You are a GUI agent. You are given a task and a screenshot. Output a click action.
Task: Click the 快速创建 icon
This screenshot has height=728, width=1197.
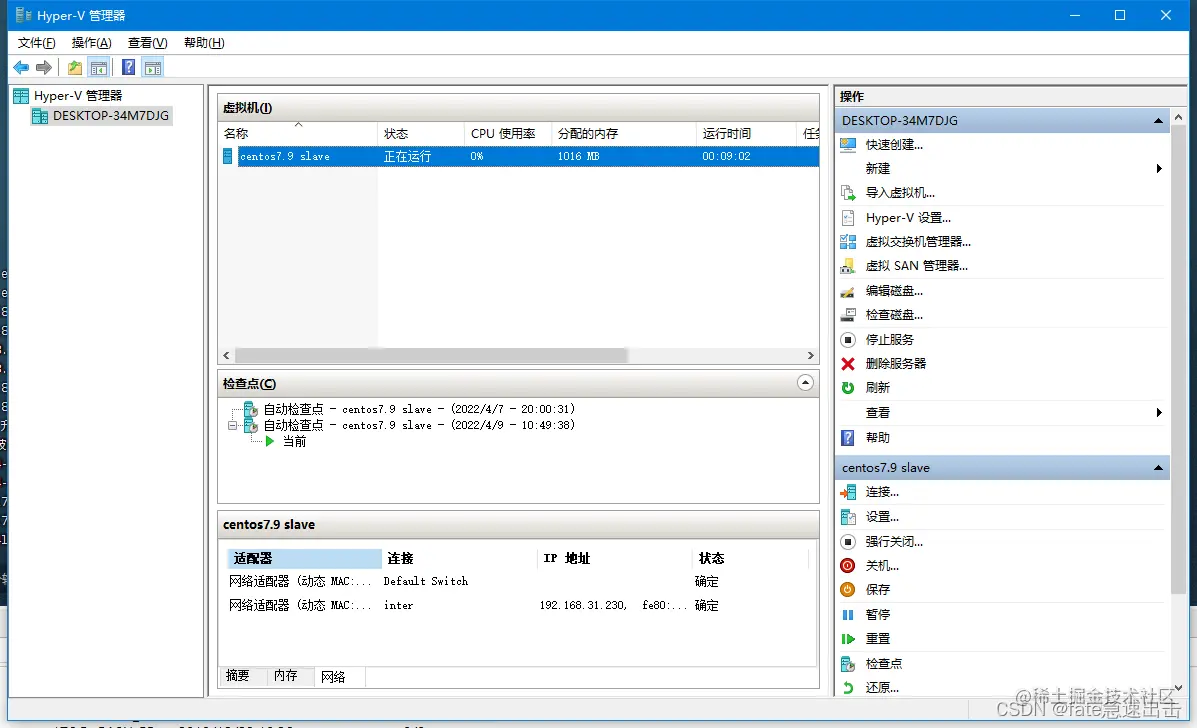coord(848,144)
